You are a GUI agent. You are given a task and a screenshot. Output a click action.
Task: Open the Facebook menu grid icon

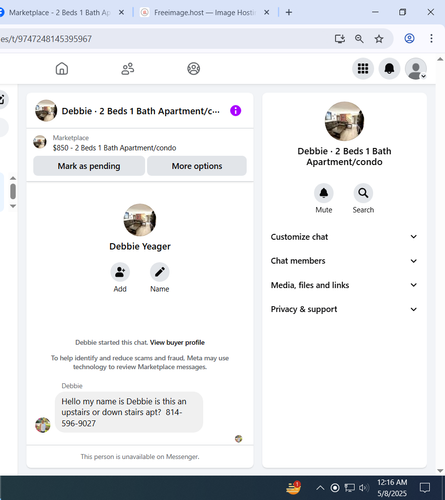tap(363, 69)
